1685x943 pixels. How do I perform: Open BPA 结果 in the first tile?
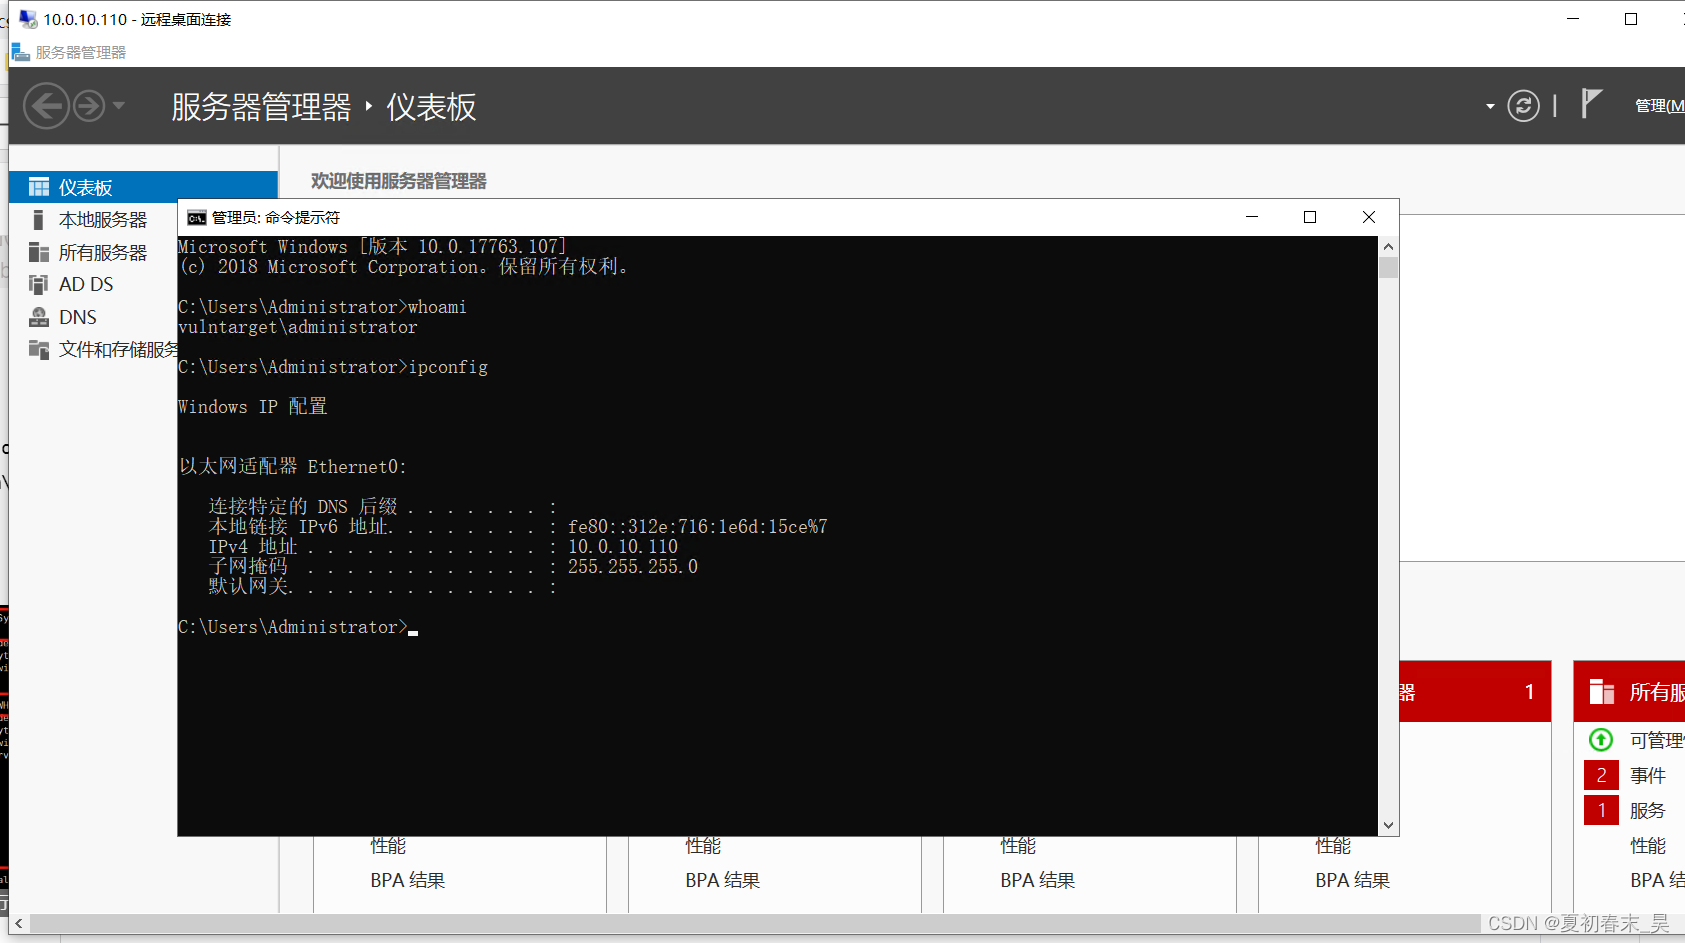(x=408, y=880)
